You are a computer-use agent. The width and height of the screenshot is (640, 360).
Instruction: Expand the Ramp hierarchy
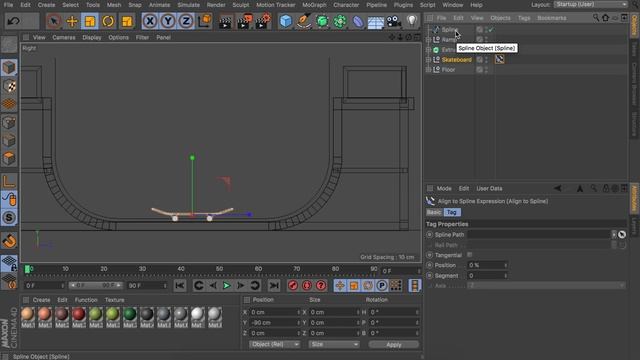(x=428, y=40)
